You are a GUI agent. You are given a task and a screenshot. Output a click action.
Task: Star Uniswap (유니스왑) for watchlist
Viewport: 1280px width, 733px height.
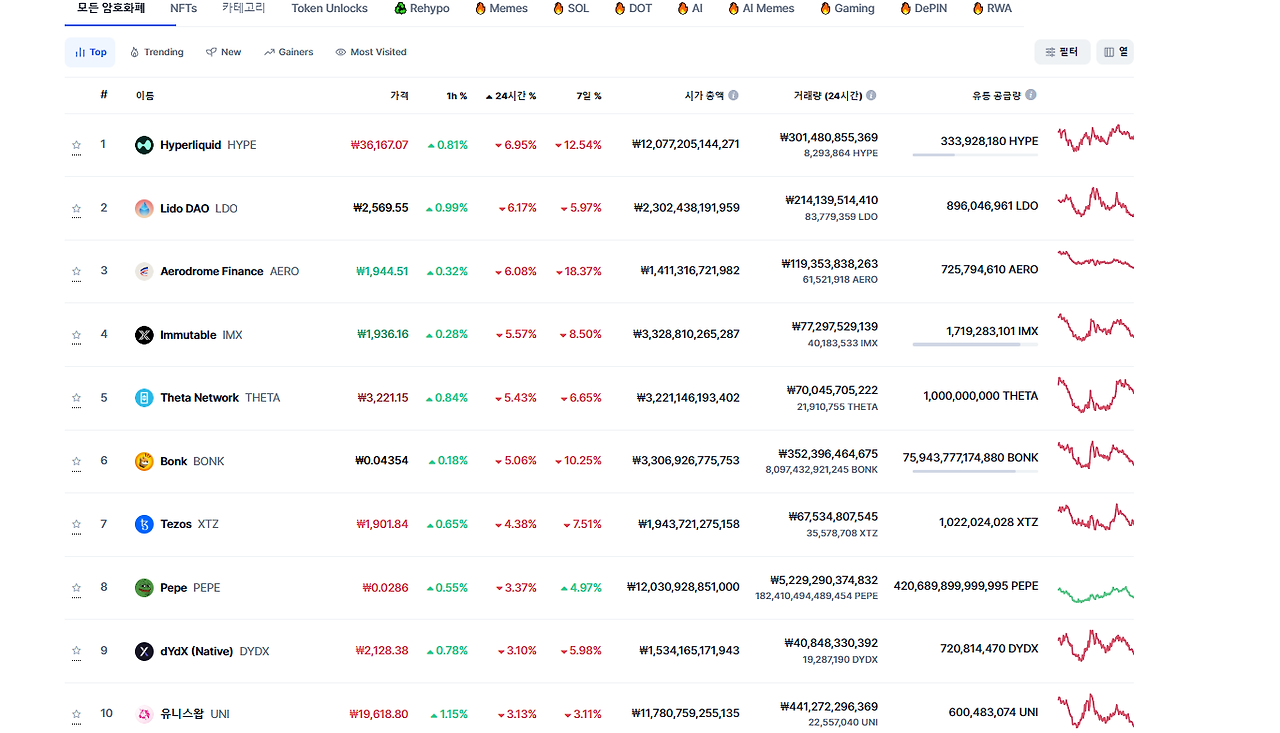point(76,714)
